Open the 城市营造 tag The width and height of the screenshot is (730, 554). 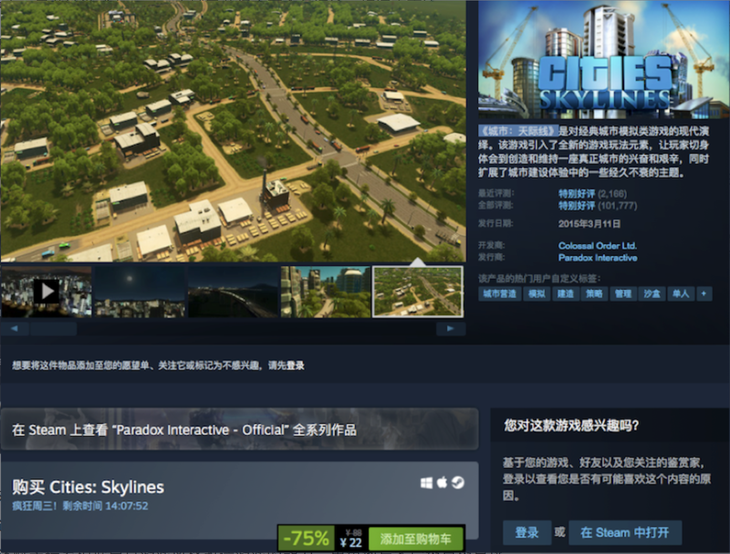(x=500, y=294)
